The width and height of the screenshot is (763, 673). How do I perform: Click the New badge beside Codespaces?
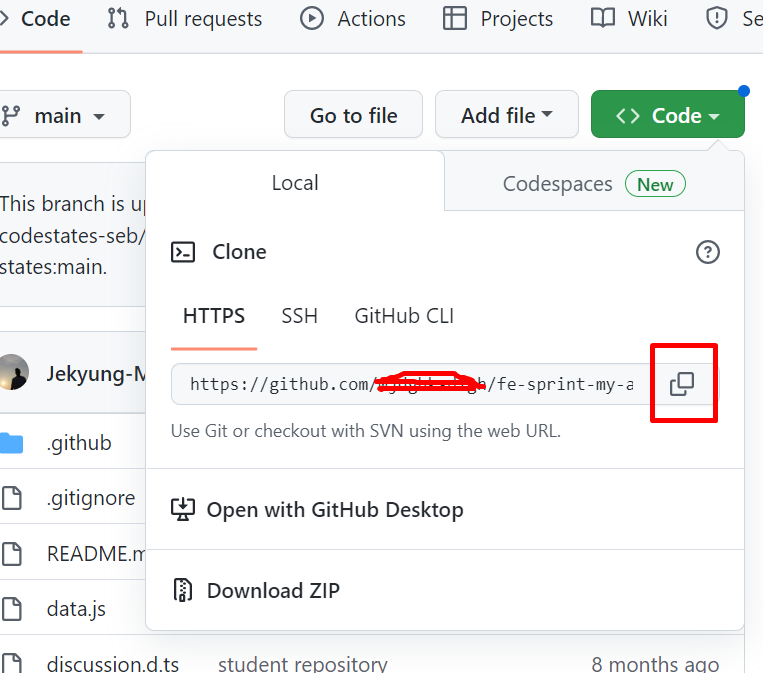[x=655, y=184]
